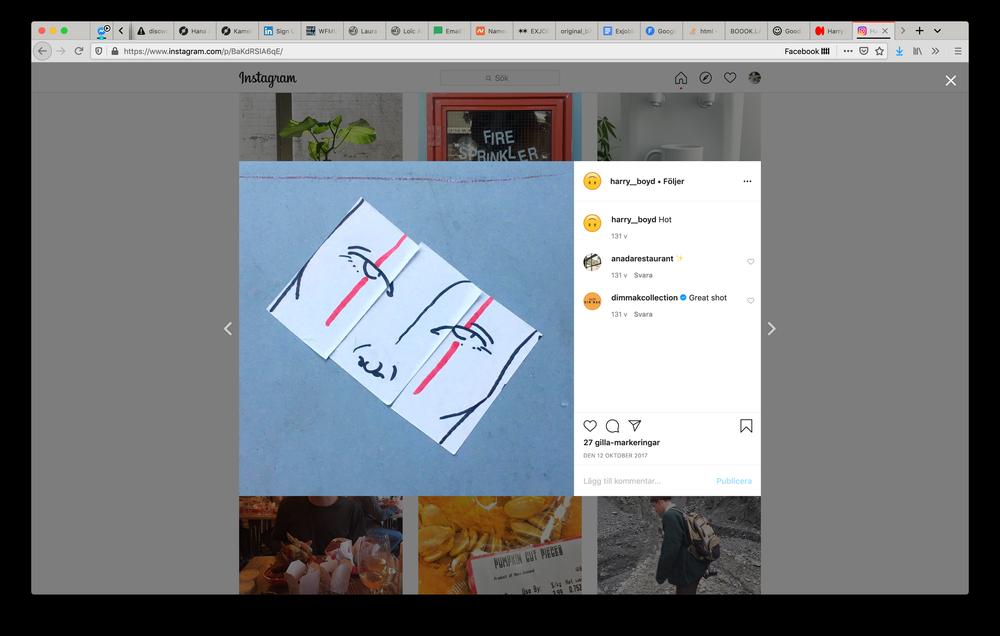
Task: Open the white mug photo thumbnail
Action: pyautogui.click(x=679, y=127)
